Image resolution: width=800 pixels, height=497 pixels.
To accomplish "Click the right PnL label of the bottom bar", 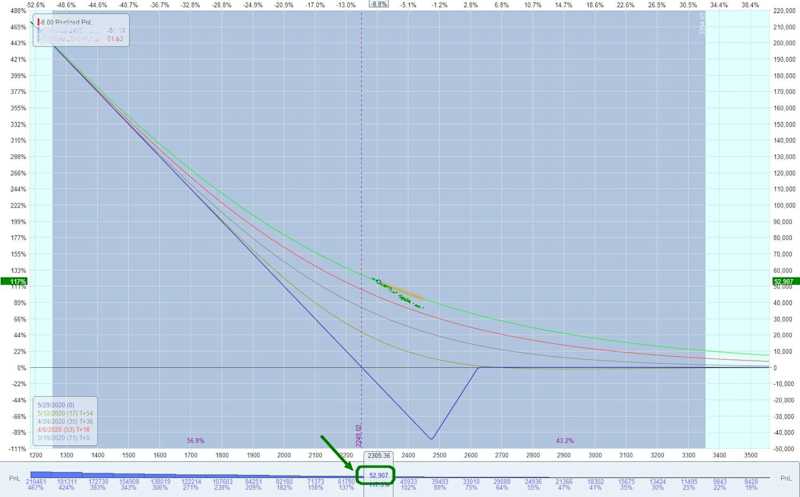I will click(x=786, y=478).
